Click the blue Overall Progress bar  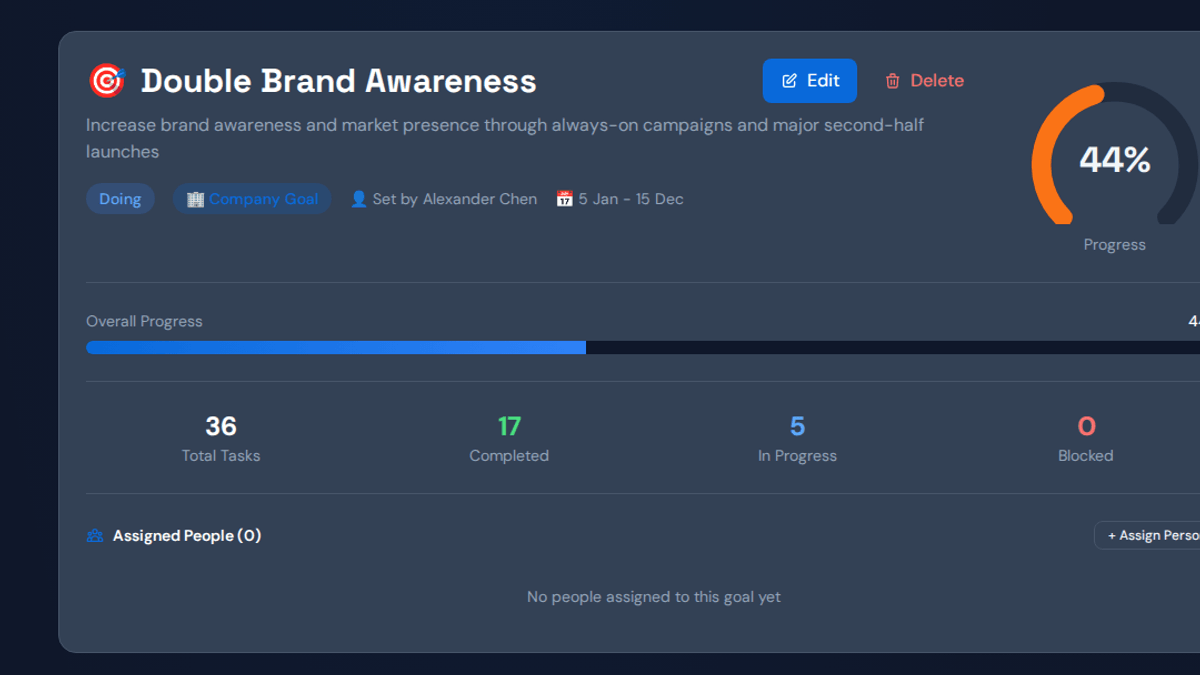[x=336, y=347]
